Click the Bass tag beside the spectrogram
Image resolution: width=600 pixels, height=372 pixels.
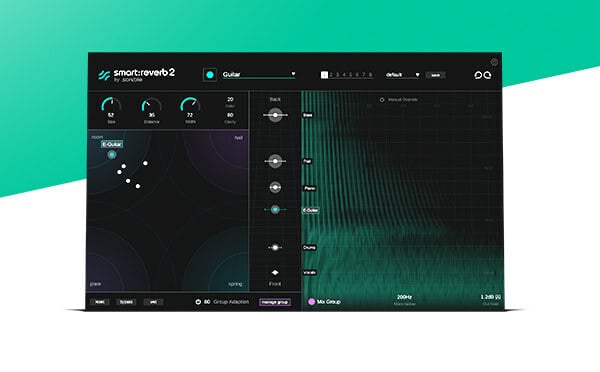[x=308, y=115]
